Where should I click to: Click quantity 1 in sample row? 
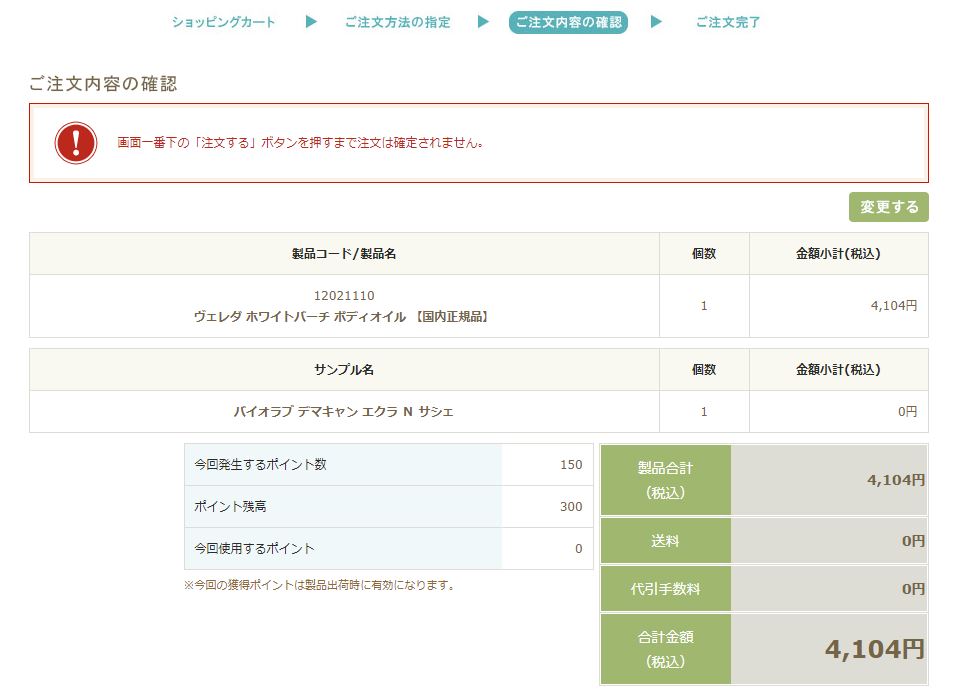(x=704, y=412)
